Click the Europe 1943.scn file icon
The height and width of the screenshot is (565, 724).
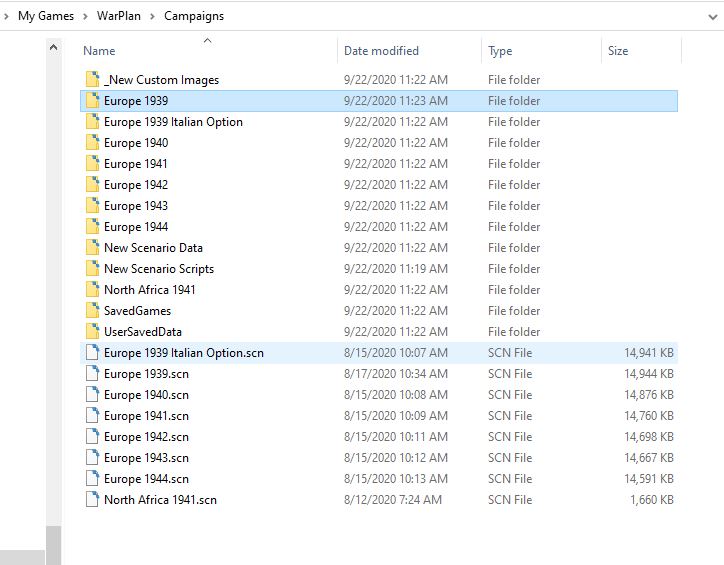pyautogui.click(x=92, y=457)
